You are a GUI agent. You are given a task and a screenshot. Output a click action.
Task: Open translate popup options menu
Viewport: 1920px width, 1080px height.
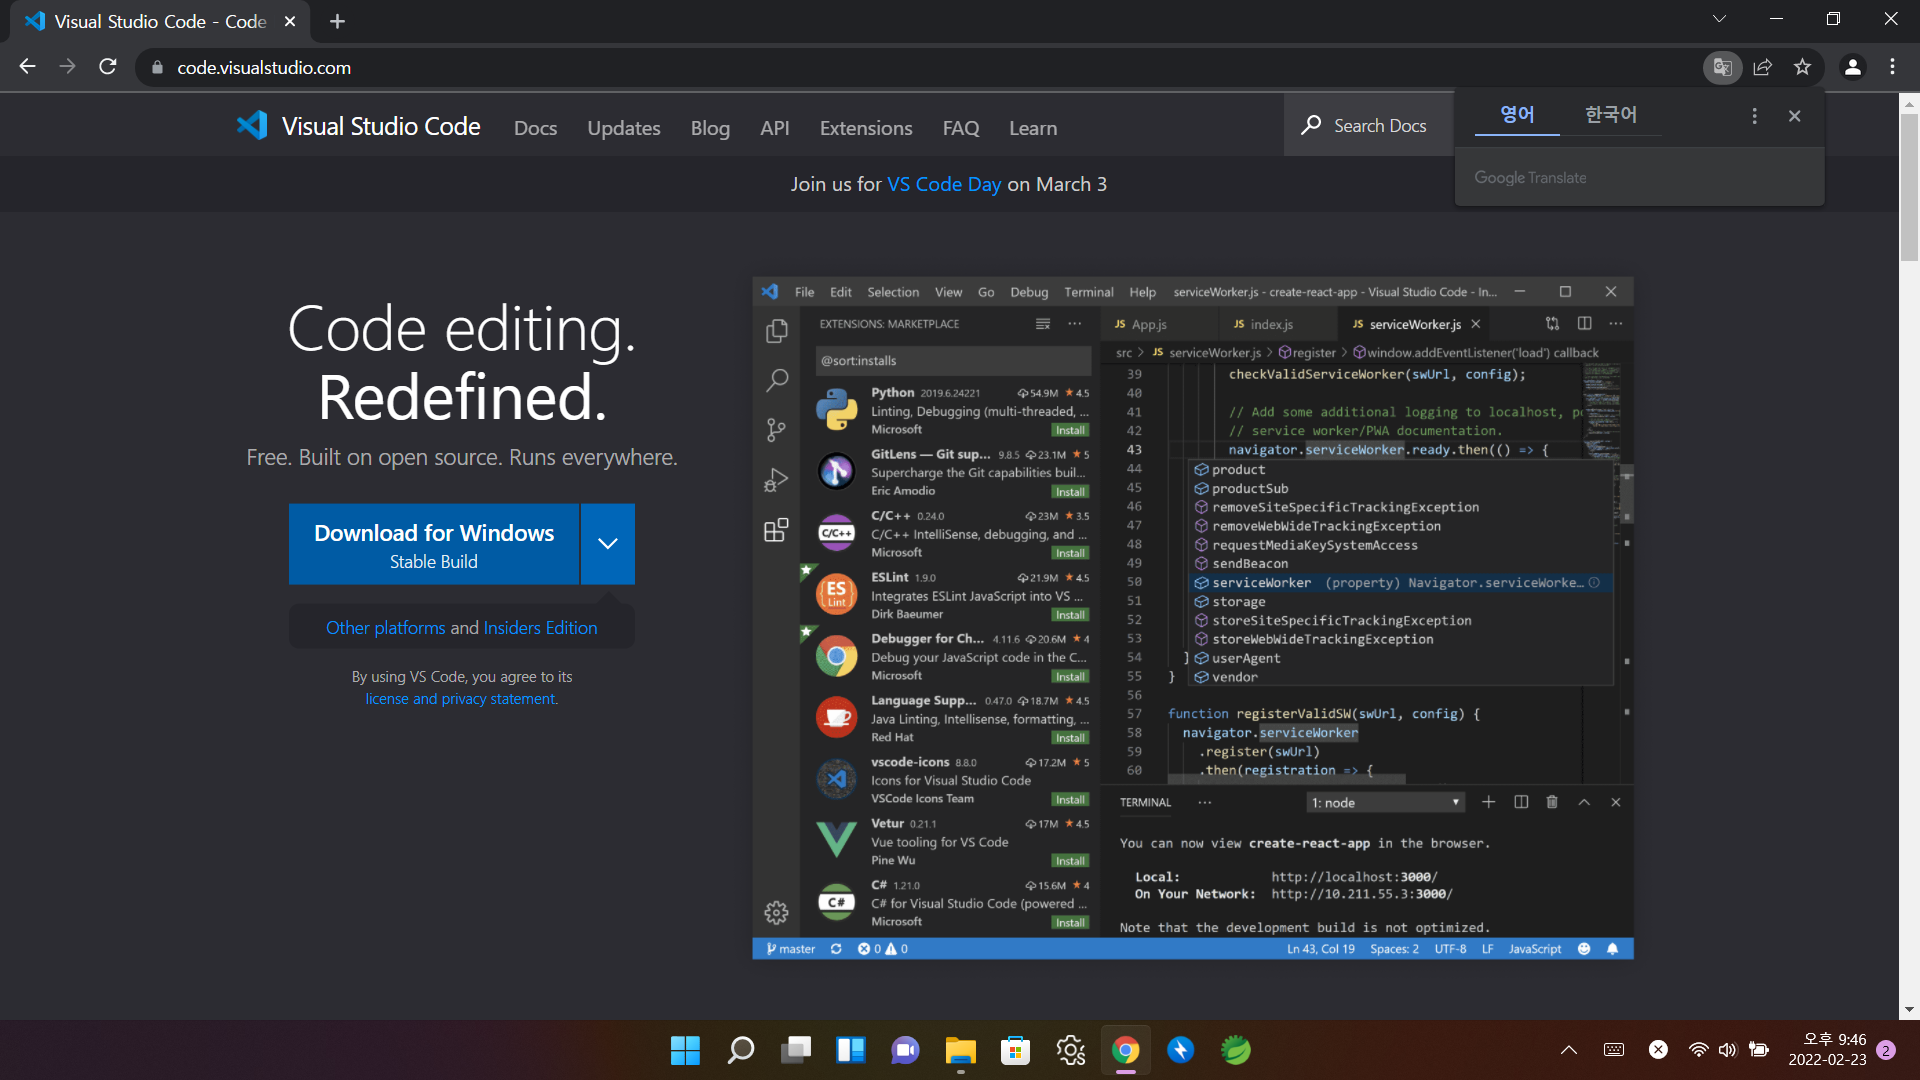click(x=1754, y=116)
